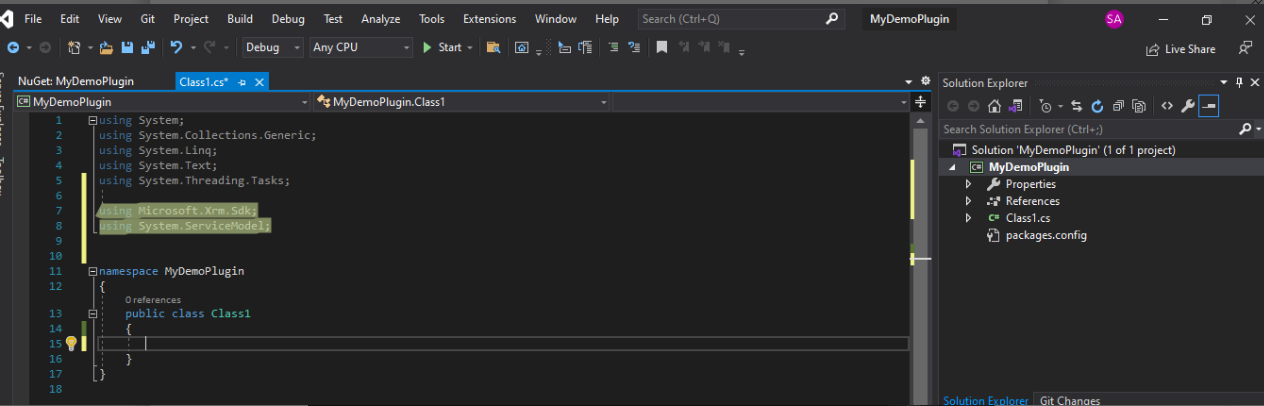
Task: Open the Git menu
Action: (x=146, y=19)
